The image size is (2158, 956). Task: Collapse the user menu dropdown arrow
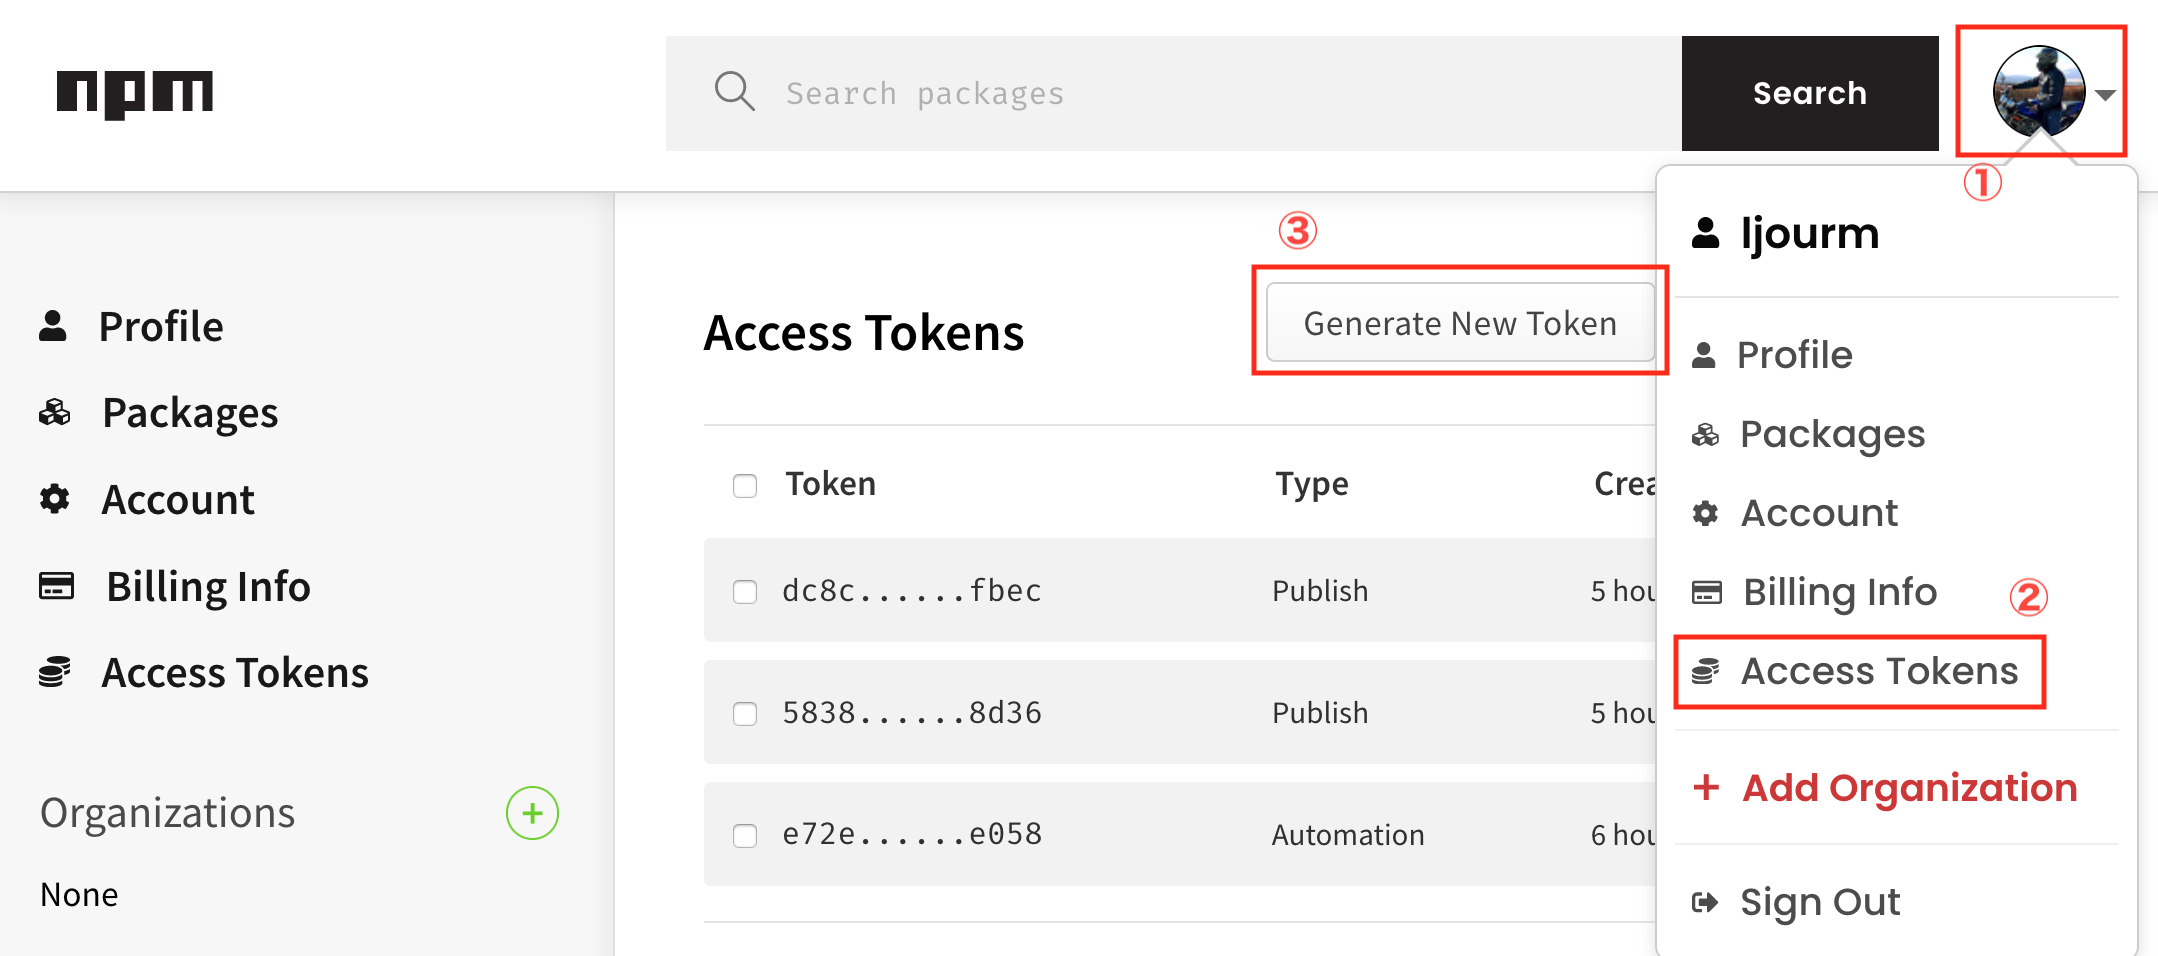click(x=2105, y=95)
